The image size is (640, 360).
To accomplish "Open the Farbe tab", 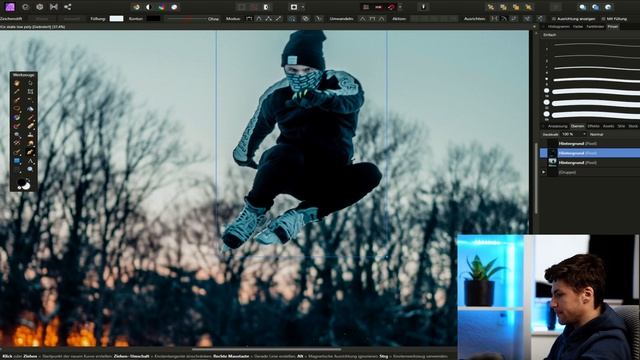I will coord(578,27).
